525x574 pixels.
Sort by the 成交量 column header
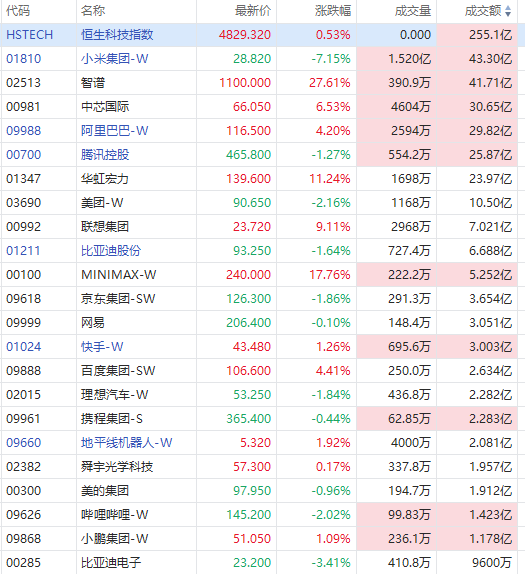pos(413,11)
